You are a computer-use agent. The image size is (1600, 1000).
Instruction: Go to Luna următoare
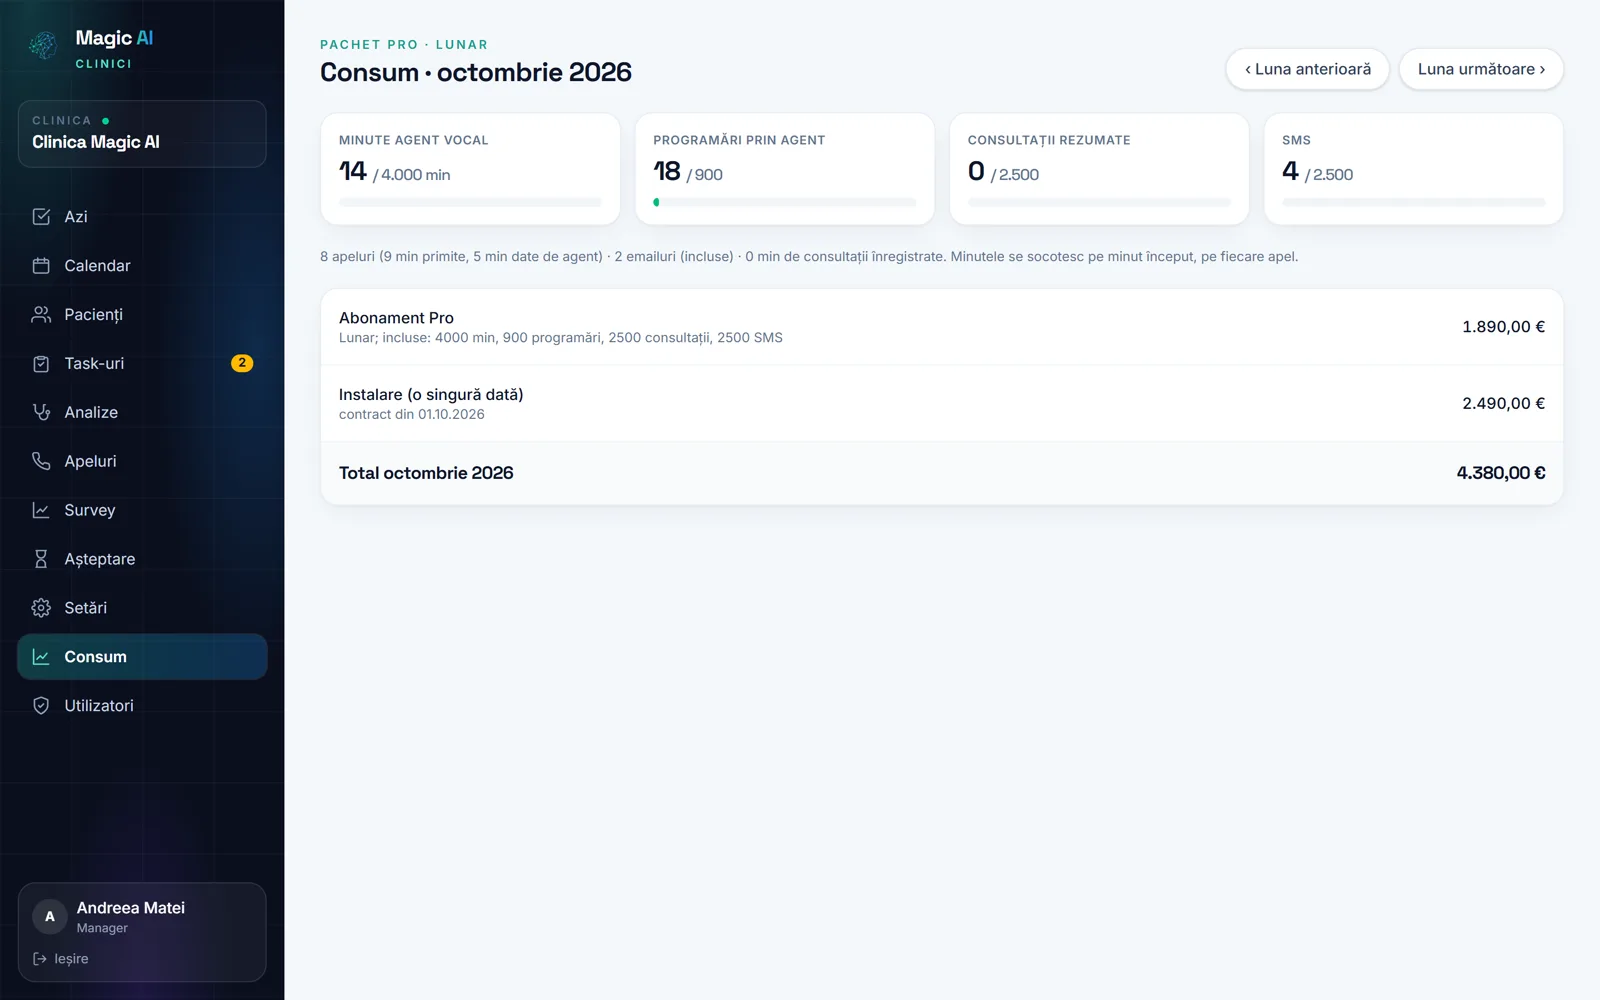(x=1481, y=69)
